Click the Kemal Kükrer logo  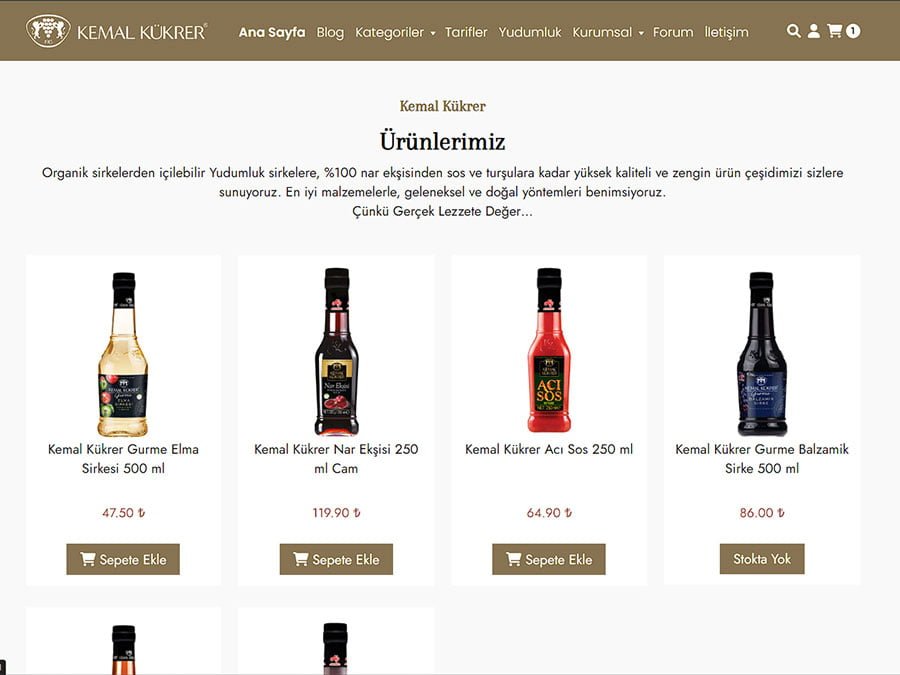[x=117, y=31]
